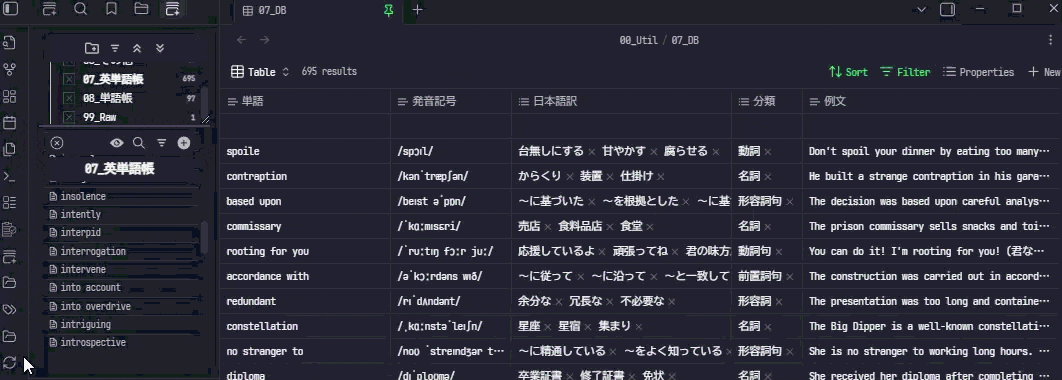Screen dimensions: 1062x380
Task: Search within the 07_英単語帳 file list
Action: pos(138,143)
